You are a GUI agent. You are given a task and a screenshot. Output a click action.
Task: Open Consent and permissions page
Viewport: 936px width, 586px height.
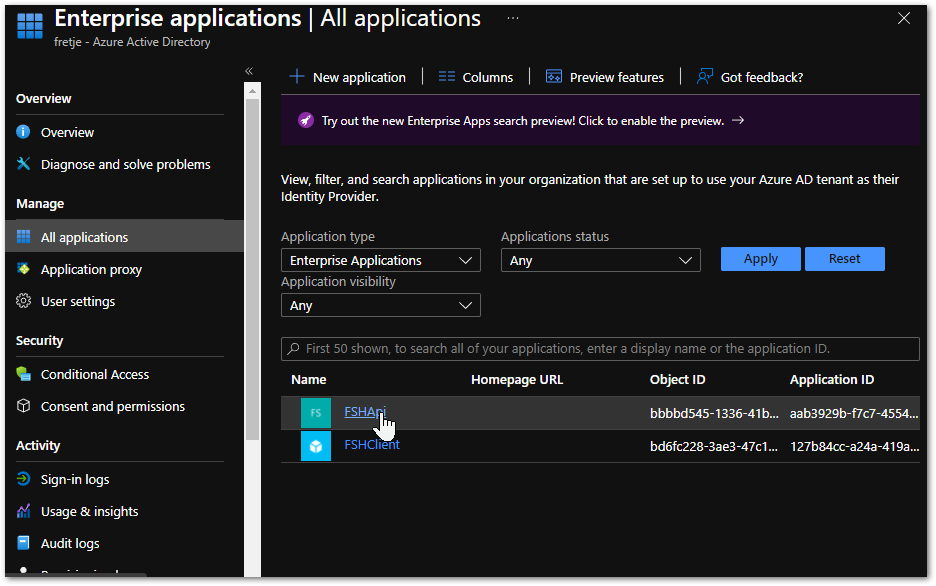coord(112,406)
